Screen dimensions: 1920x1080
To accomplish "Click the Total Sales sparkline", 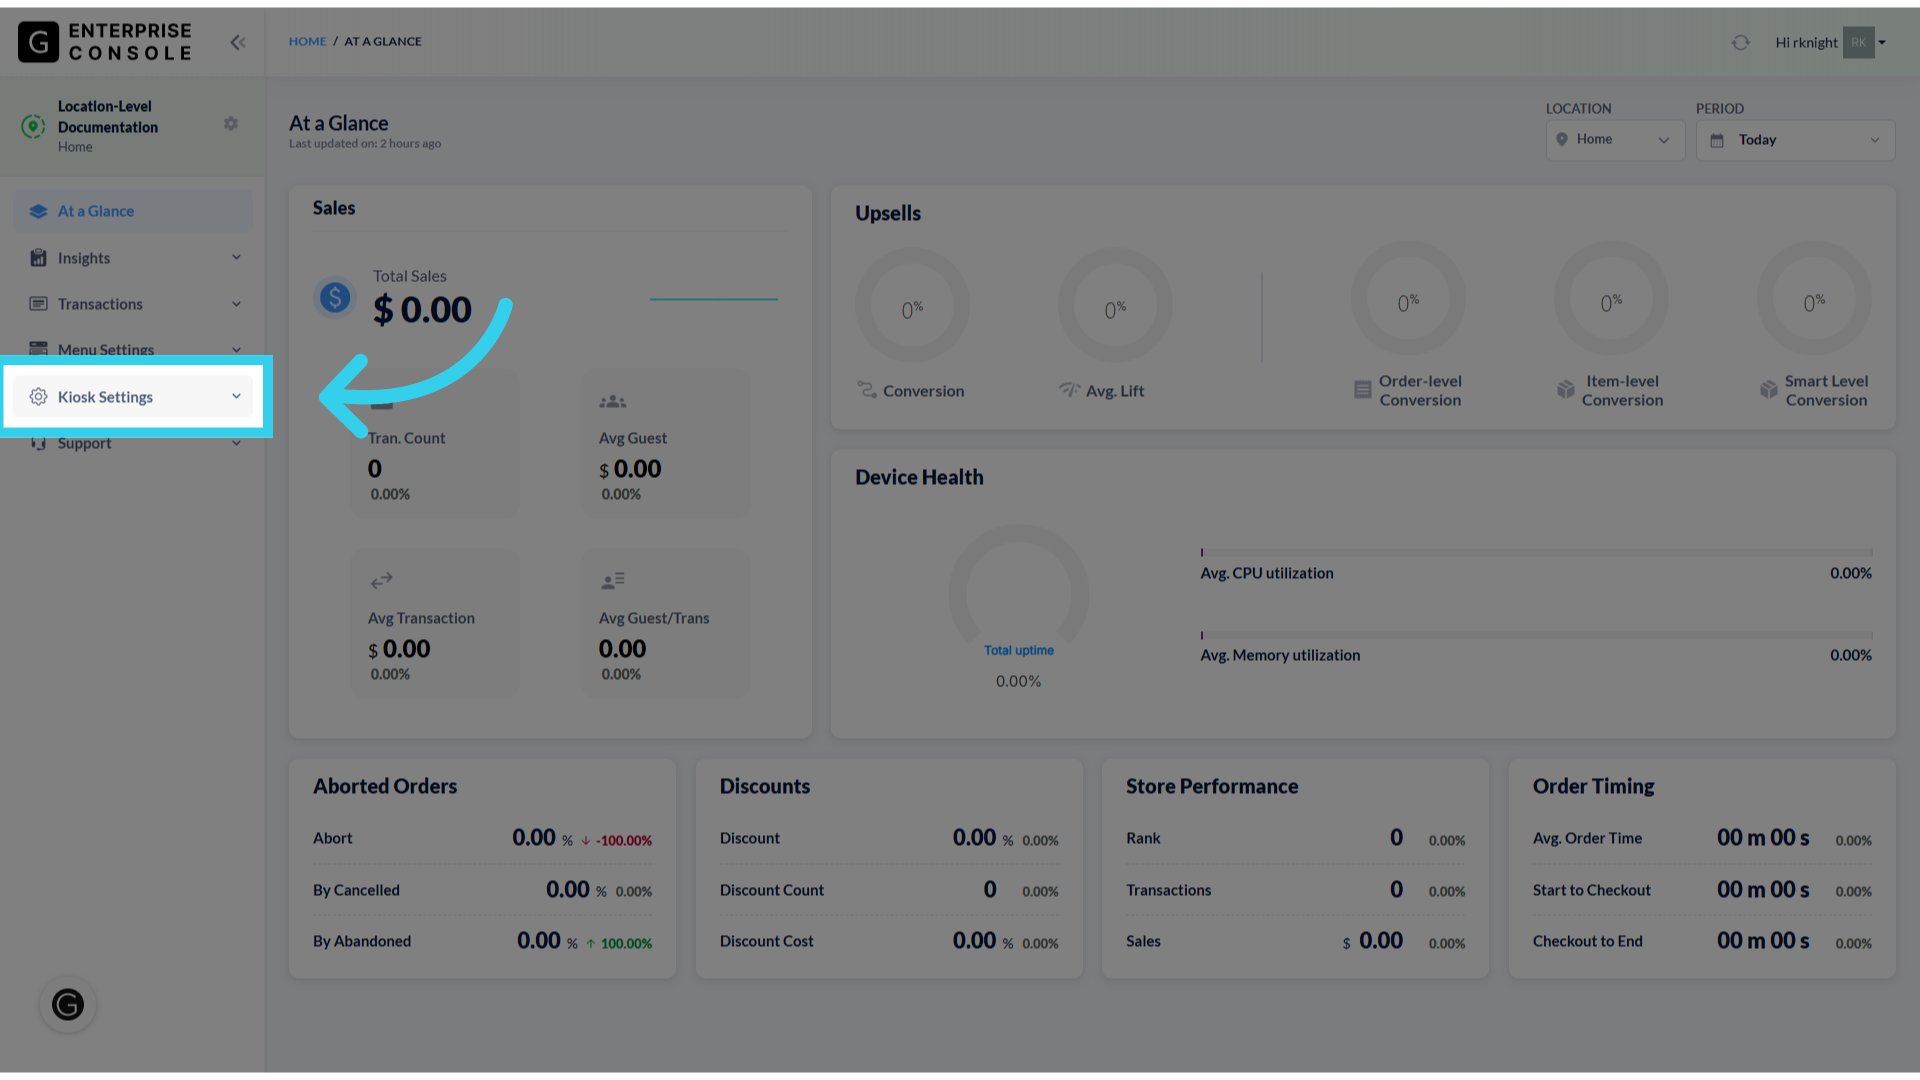I will click(x=713, y=298).
